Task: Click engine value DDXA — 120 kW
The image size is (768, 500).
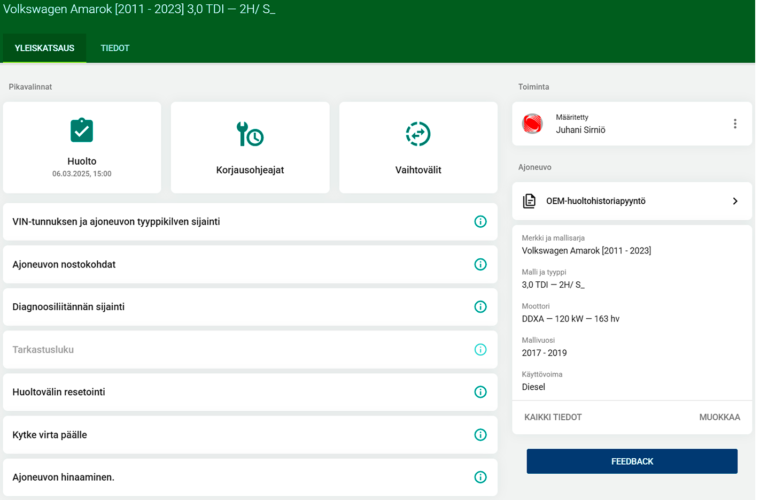Action: click(571, 319)
